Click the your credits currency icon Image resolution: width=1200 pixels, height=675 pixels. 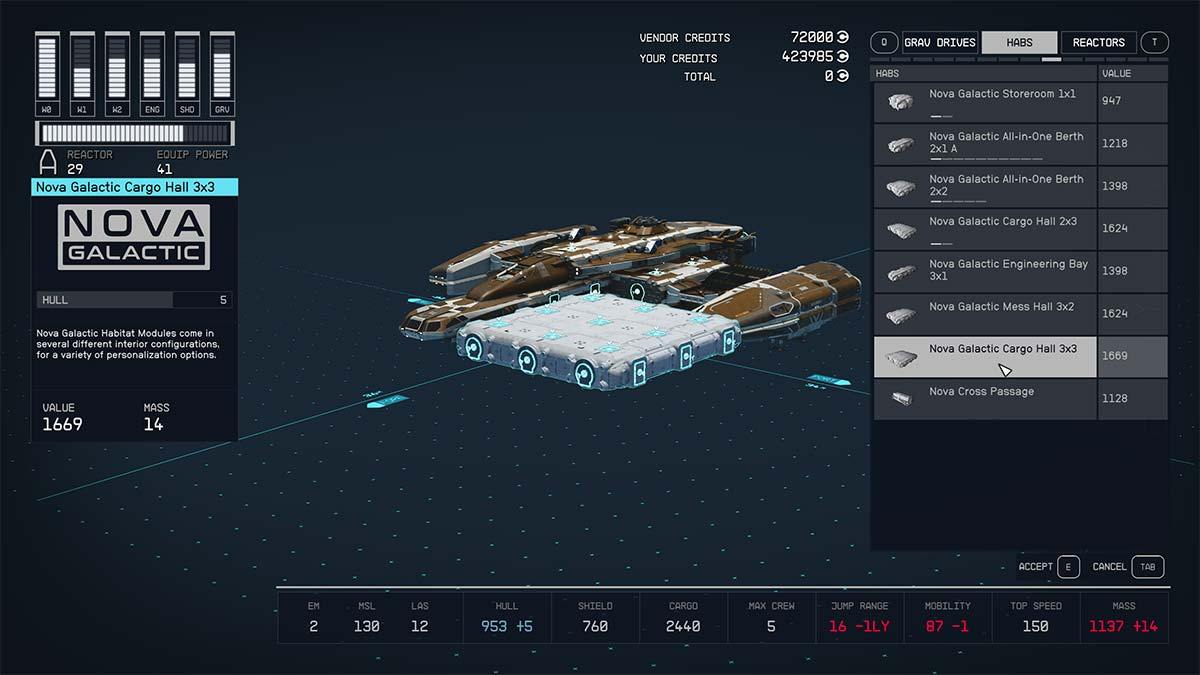[x=843, y=57]
